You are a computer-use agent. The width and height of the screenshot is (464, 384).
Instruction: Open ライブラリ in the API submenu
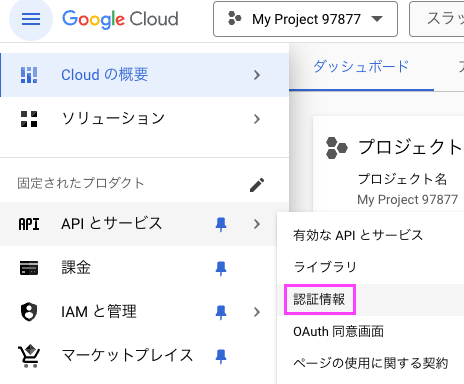[325, 267]
